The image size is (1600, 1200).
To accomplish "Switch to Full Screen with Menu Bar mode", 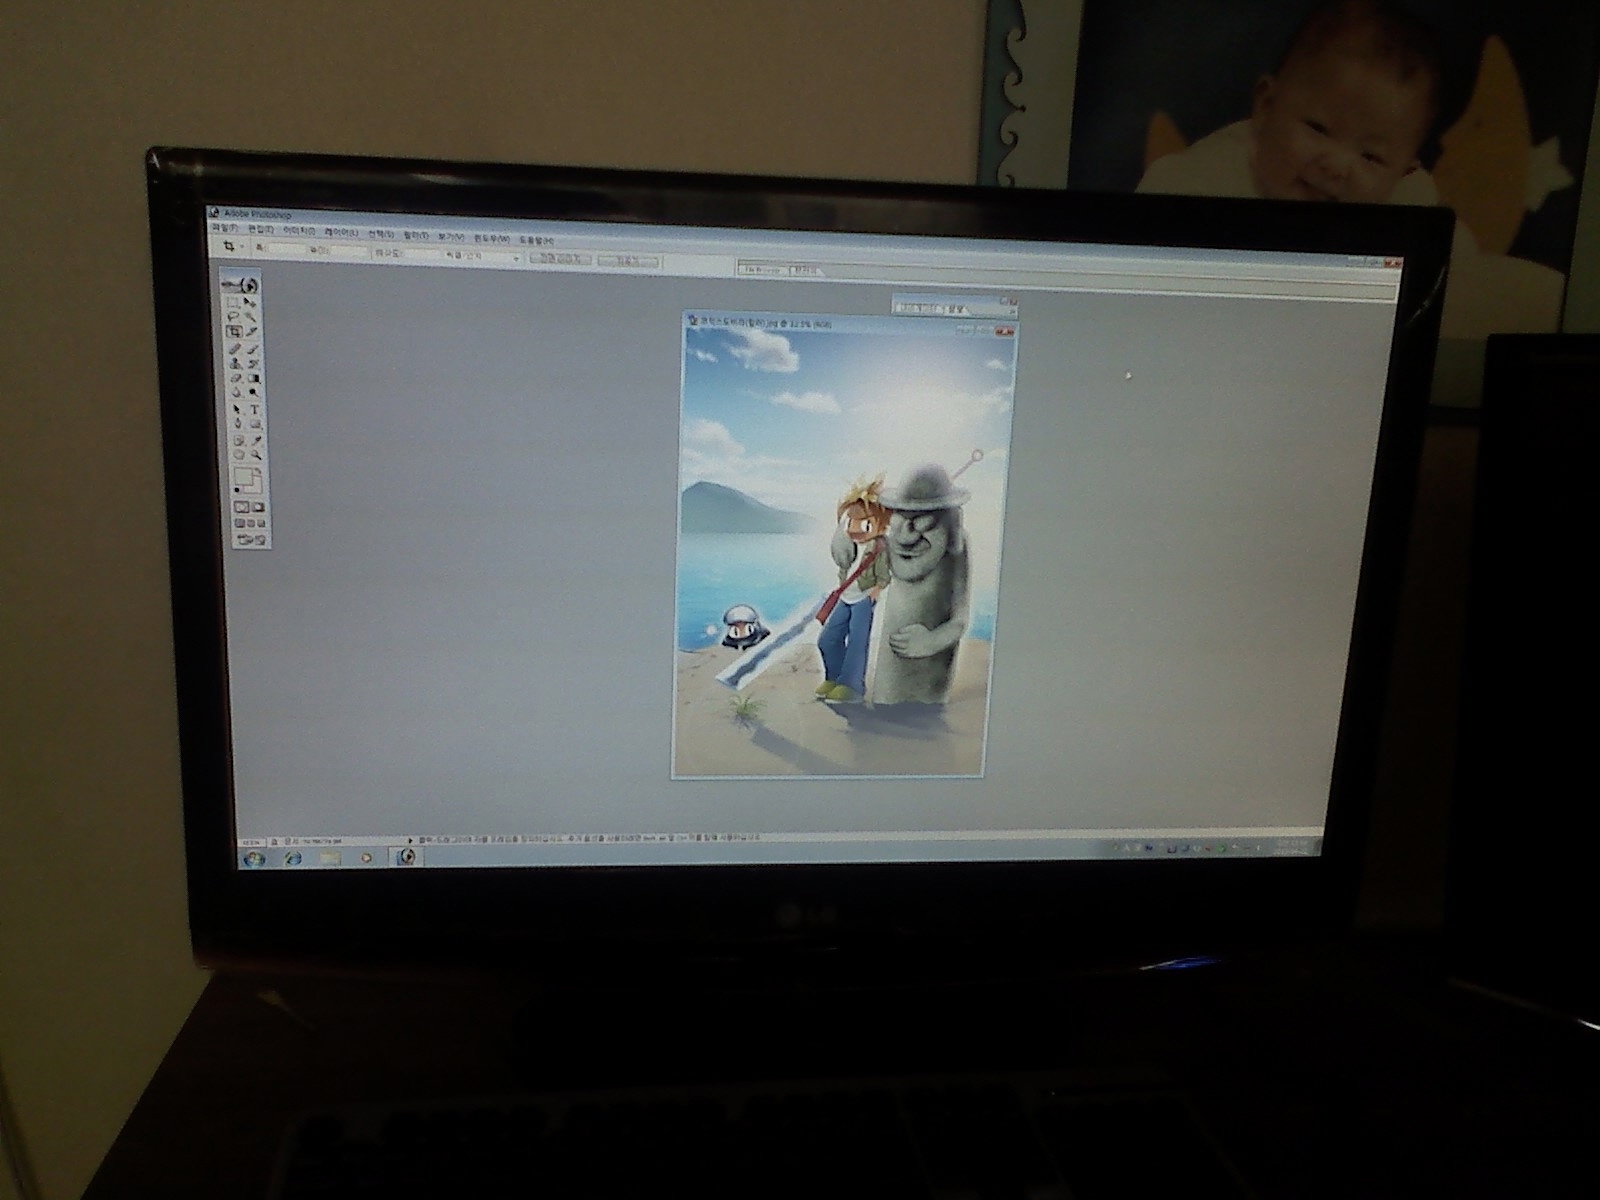I will (250, 523).
